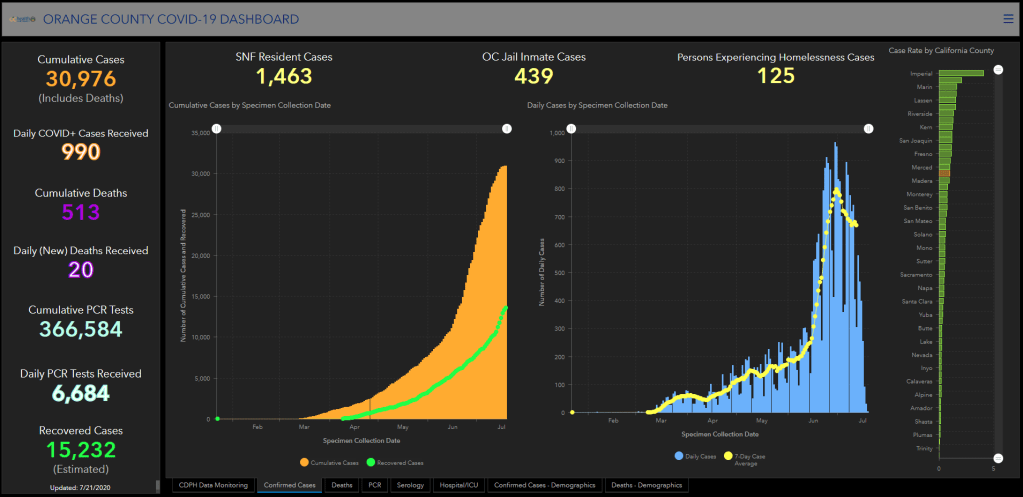
Task: Go to the Serology tab
Action: pyautogui.click(x=410, y=485)
